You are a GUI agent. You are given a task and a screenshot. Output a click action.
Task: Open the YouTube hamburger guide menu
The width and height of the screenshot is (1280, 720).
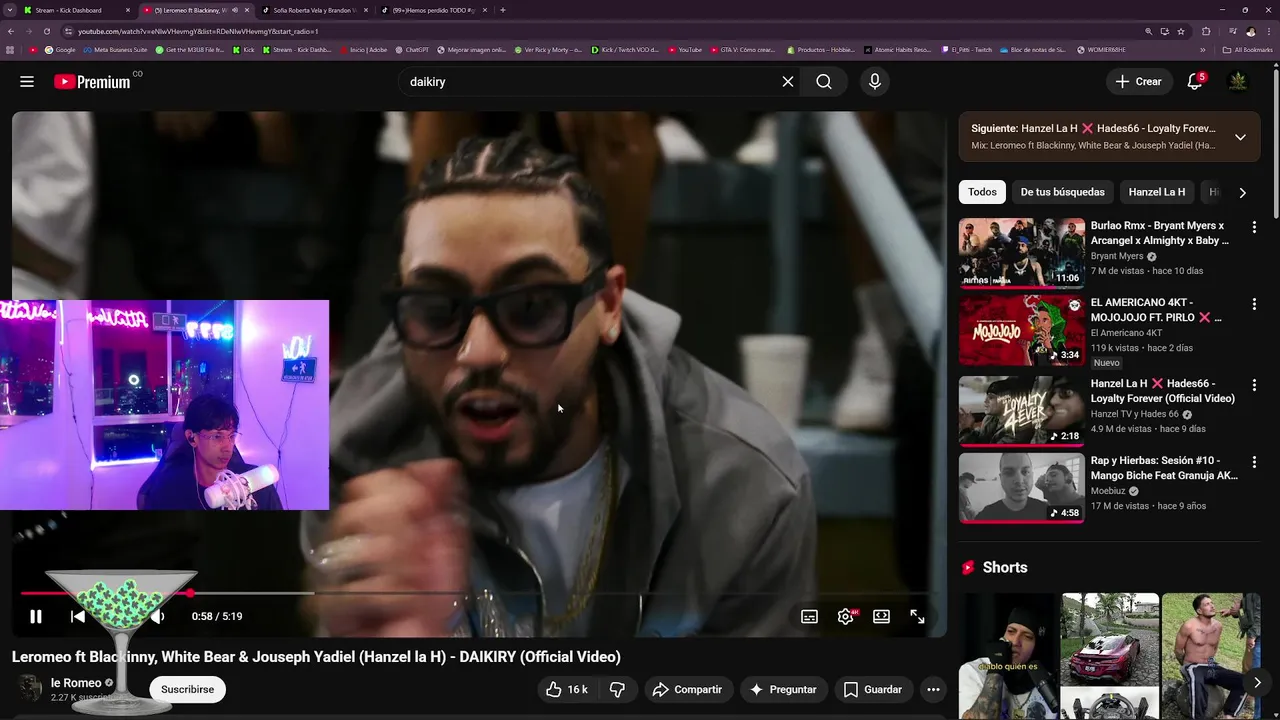(x=27, y=82)
